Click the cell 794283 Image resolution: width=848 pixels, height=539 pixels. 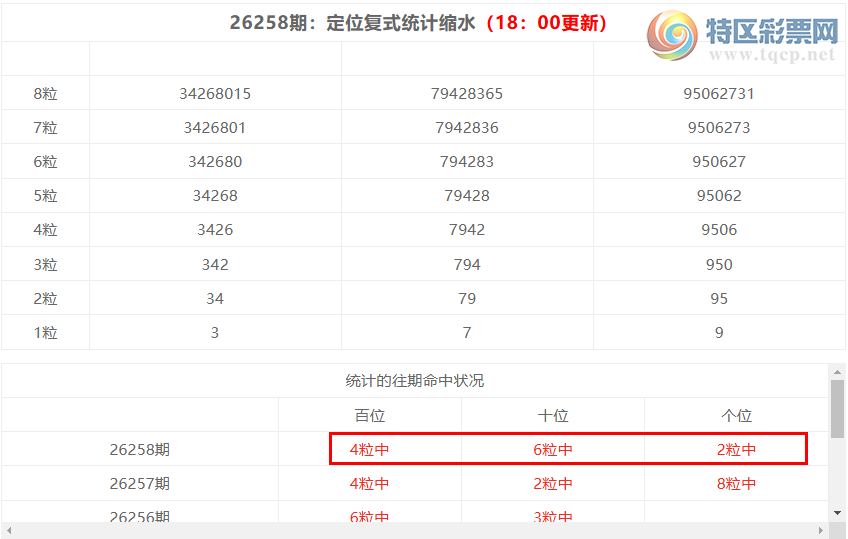[x=467, y=162]
